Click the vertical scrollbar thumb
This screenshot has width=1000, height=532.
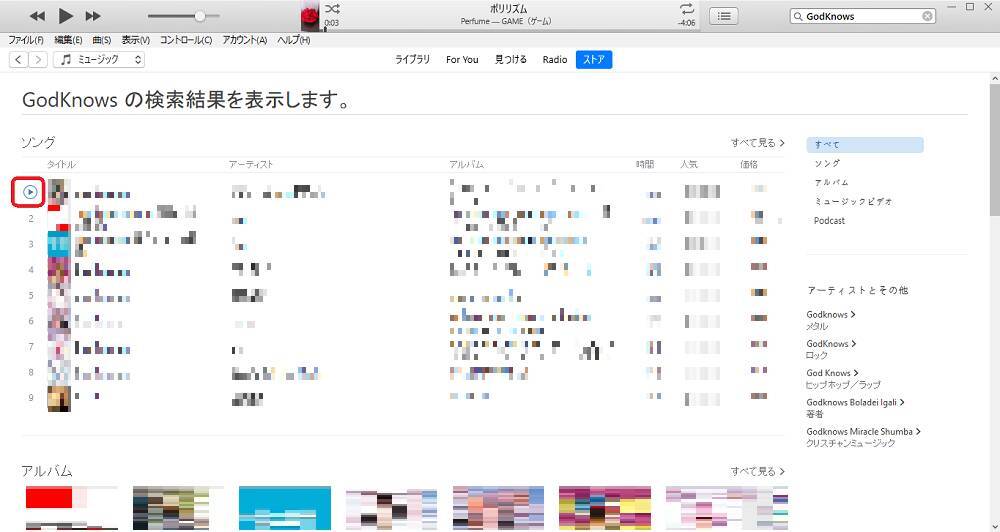[x=994, y=150]
